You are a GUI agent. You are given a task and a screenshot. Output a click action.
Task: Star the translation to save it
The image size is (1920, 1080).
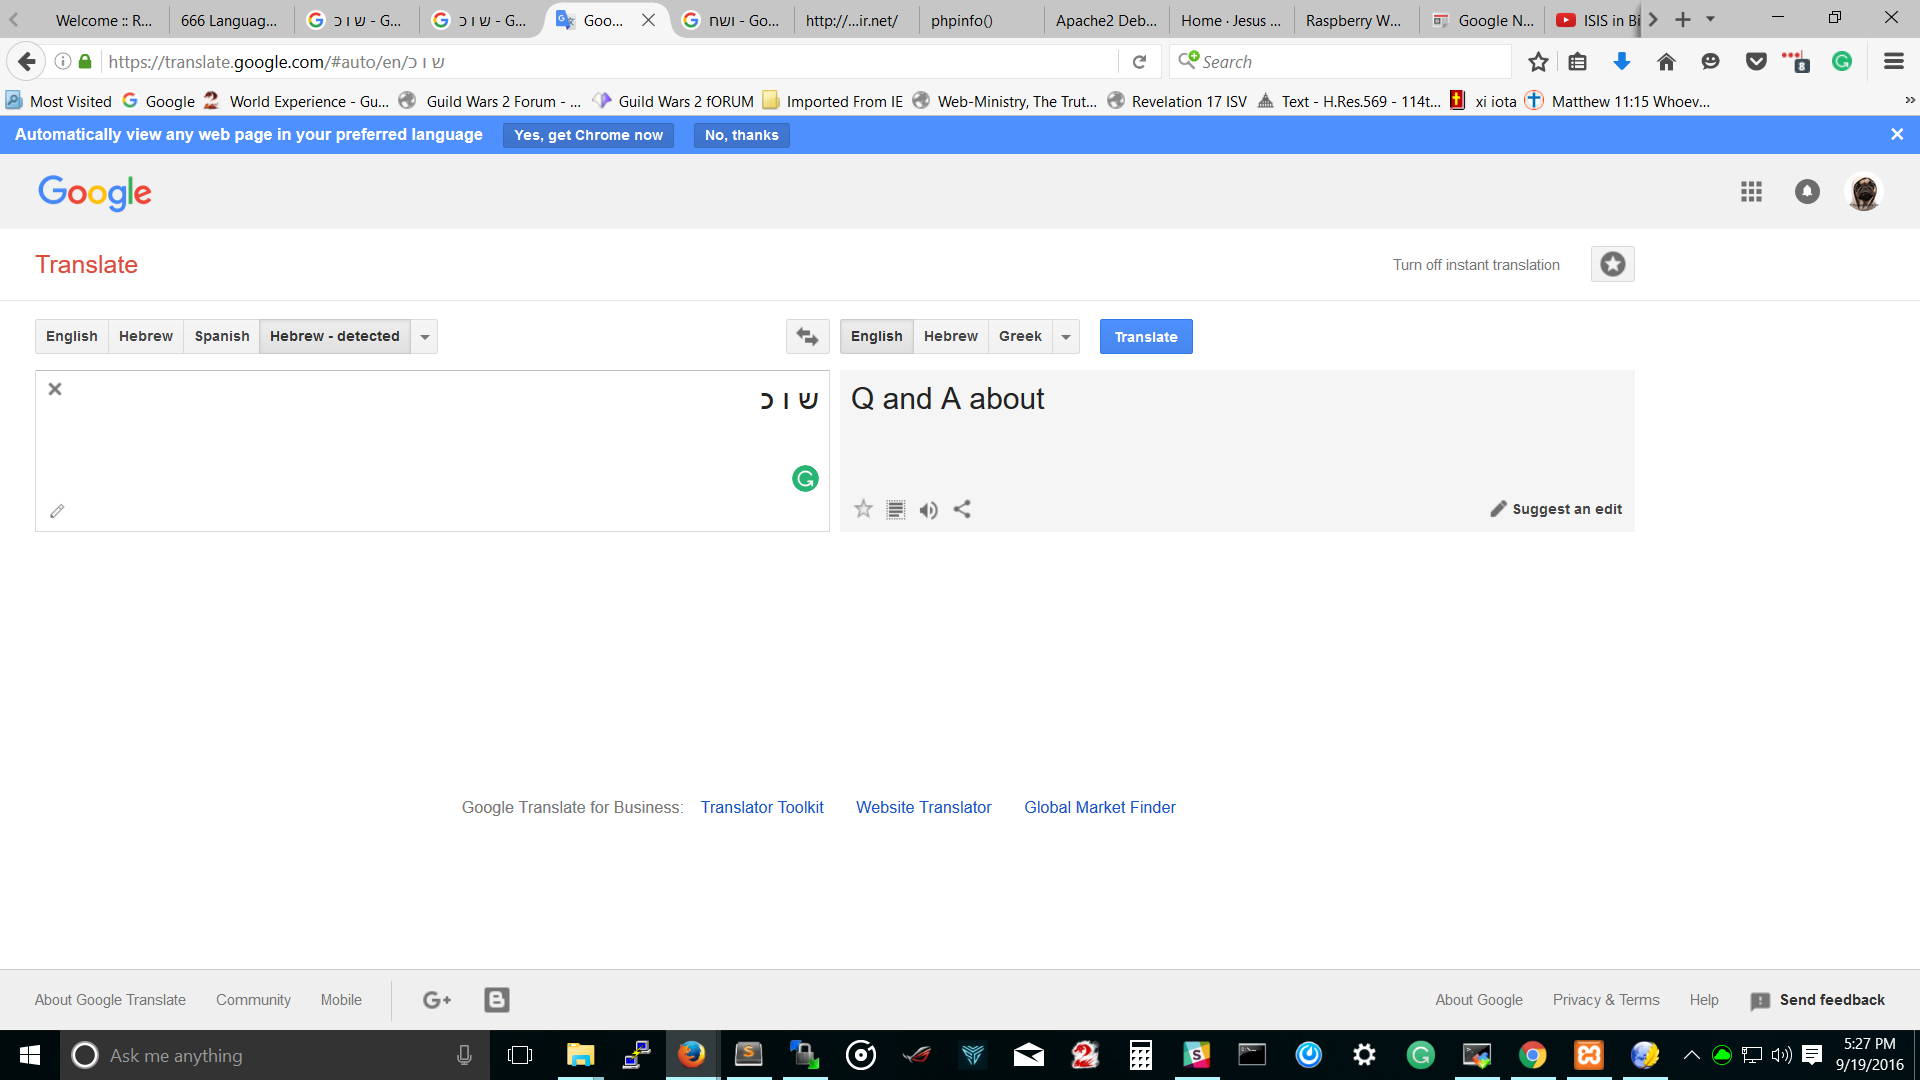pos(863,509)
